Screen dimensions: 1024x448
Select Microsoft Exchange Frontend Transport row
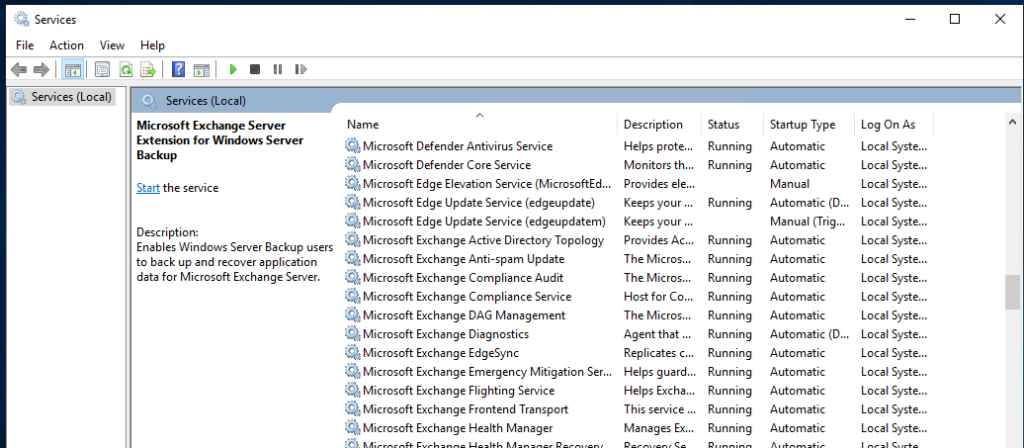pos(636,409)
